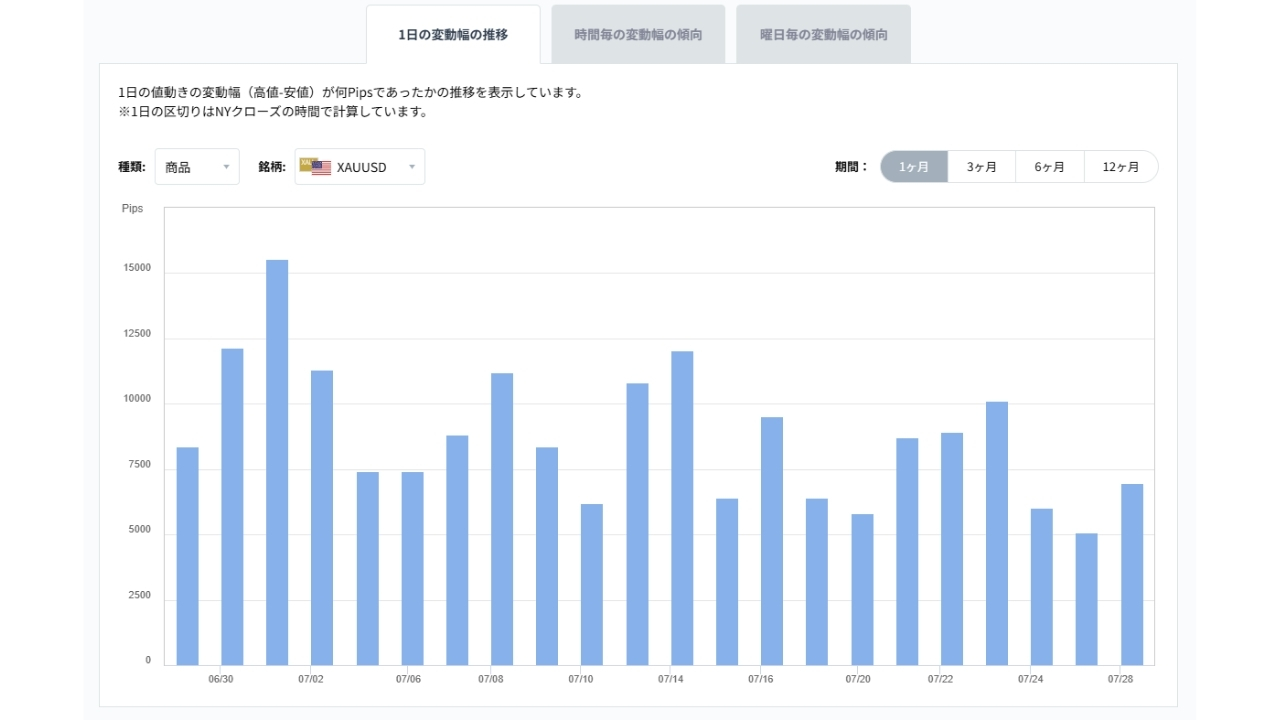Click the 10000 y-axis value
The height and width of the screenshot is (720, 1280).
135,399
